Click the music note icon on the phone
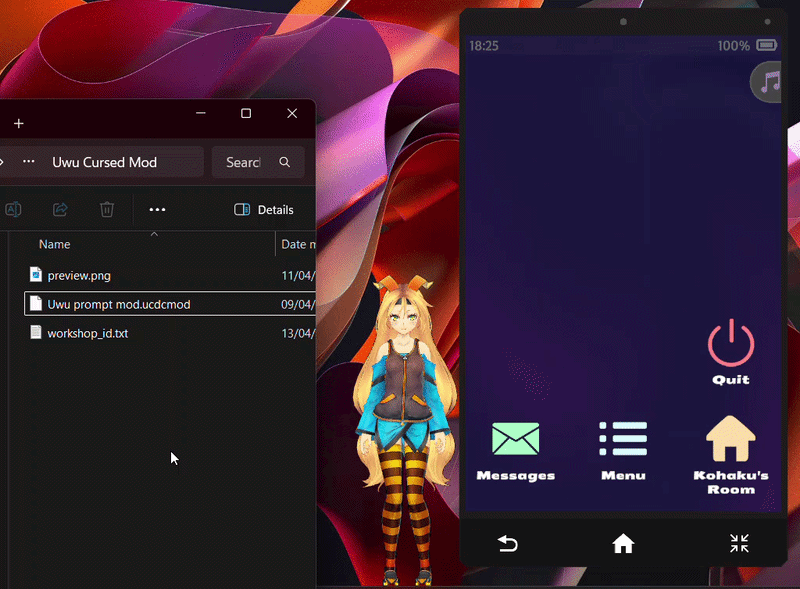The width and height of the screenshot is (800, 589). (x=768, y=82)
